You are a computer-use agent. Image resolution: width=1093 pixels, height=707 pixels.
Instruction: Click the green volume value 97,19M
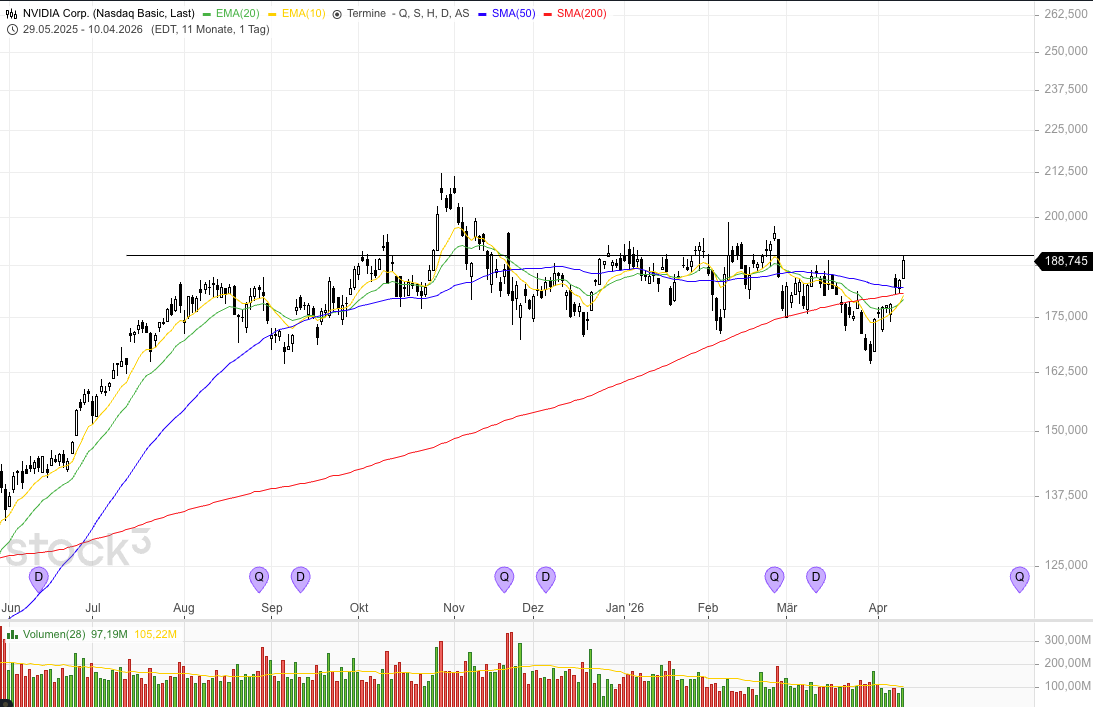click(x=109, y=634)
